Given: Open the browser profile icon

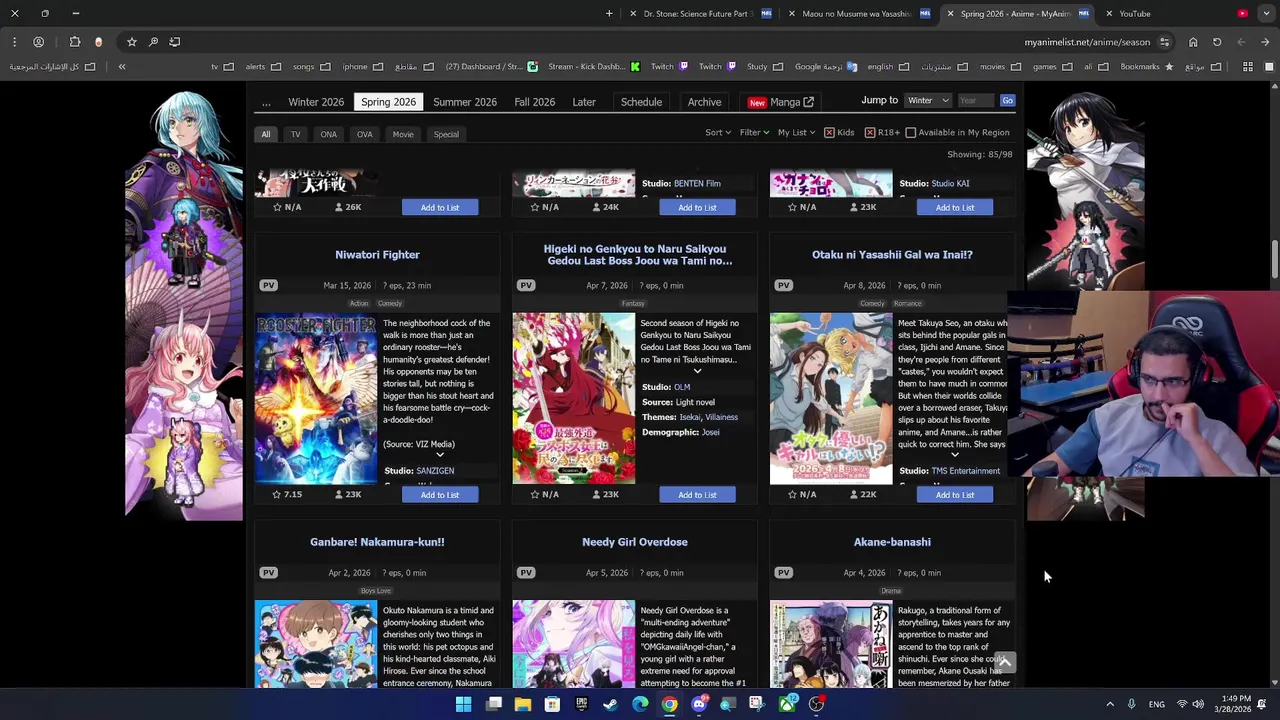Looking at the screenshot, I should (38, 42).
